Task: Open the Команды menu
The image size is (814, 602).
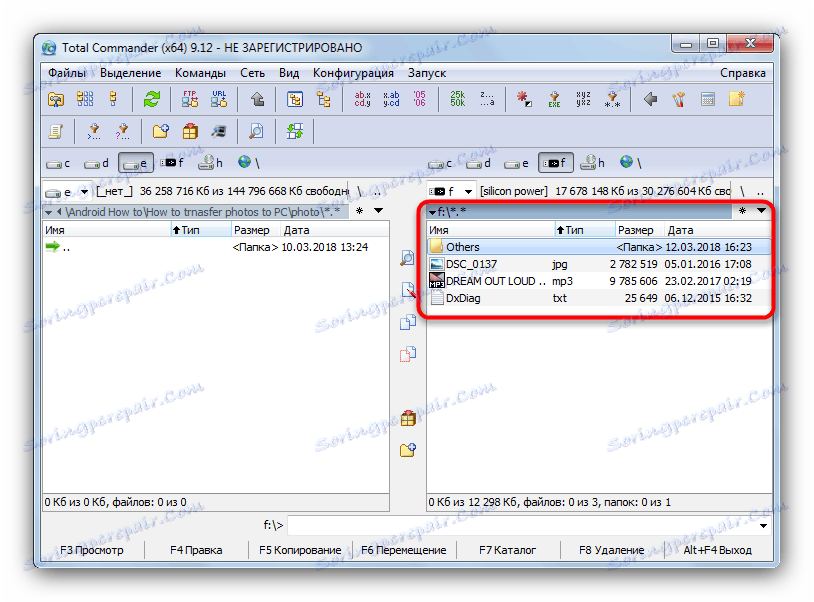Action: point(200,73)
